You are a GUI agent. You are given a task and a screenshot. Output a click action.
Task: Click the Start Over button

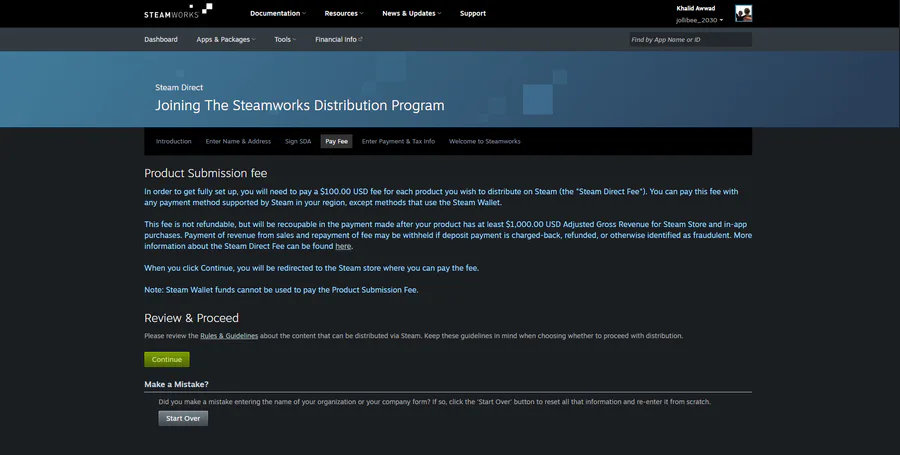[x=183, y=418]
